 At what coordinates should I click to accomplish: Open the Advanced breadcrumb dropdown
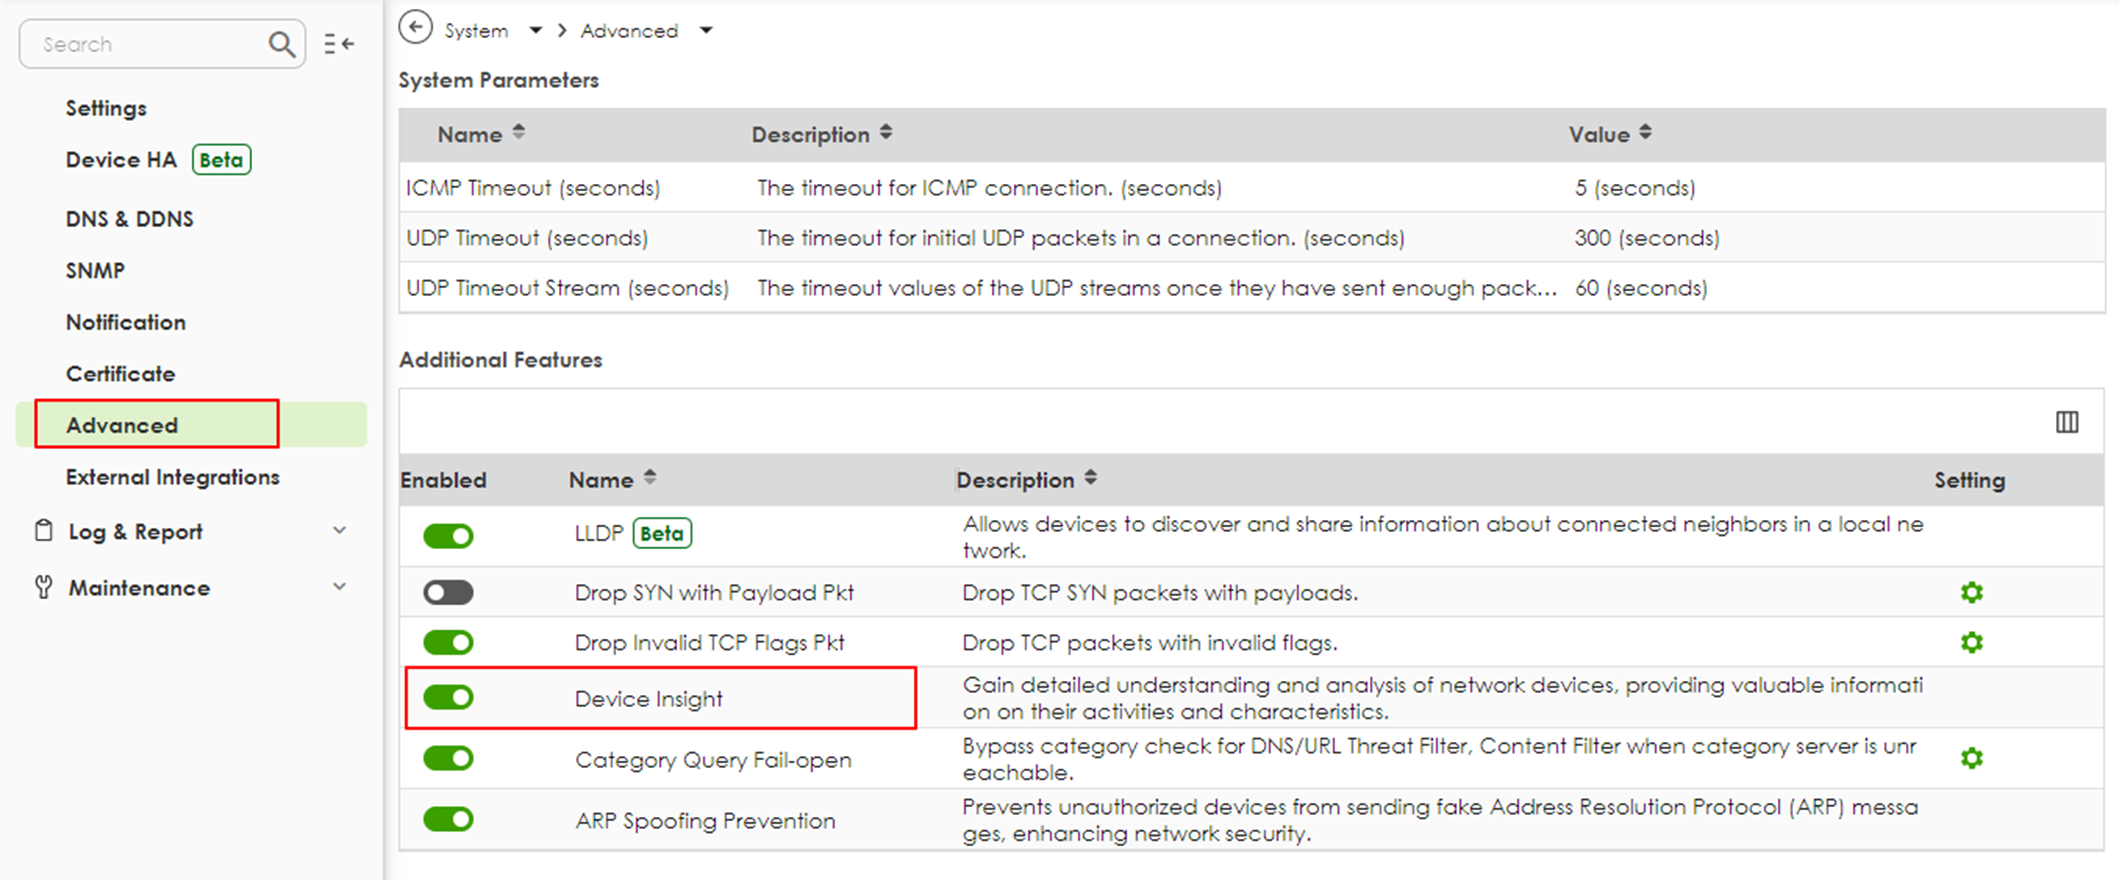pos(706,31)
